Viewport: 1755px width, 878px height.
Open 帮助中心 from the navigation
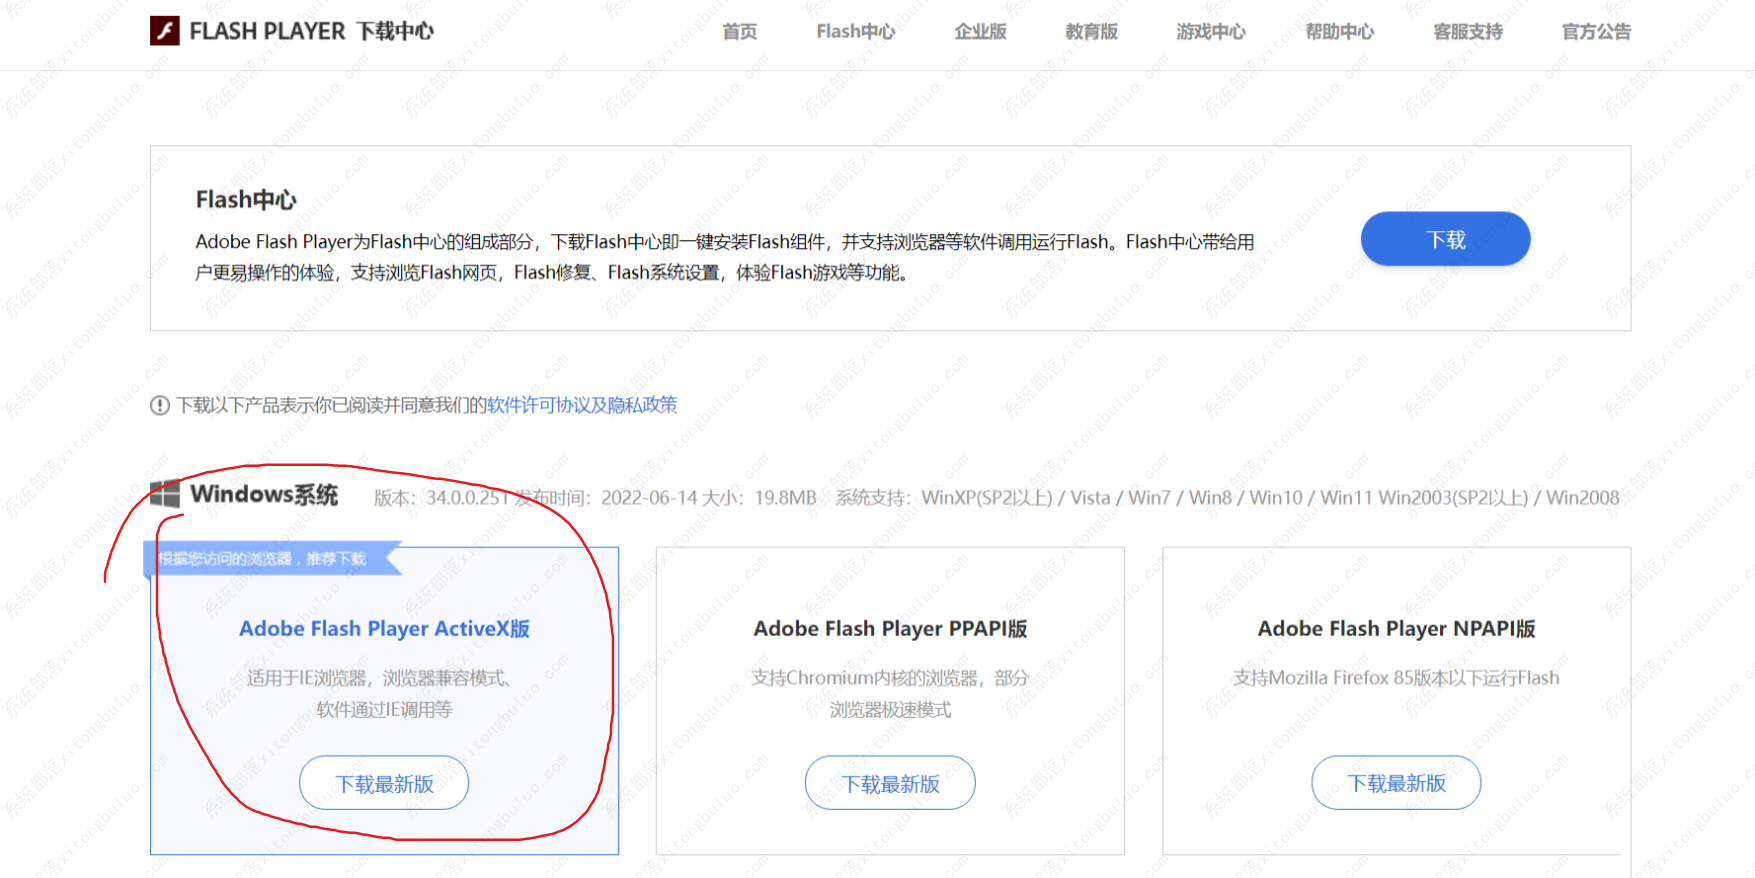1340,32
